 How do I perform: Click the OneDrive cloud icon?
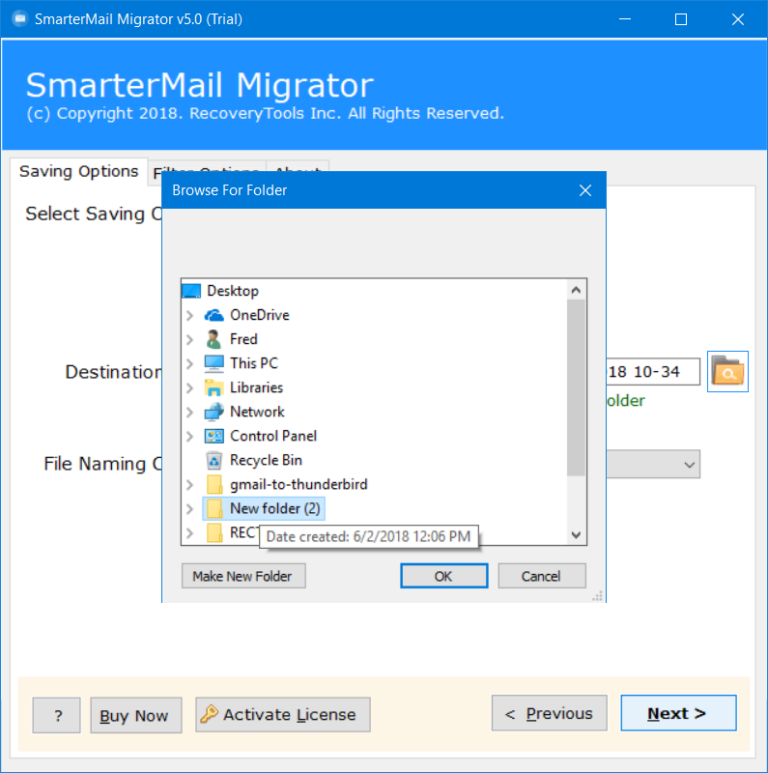[x=214, y=315]
